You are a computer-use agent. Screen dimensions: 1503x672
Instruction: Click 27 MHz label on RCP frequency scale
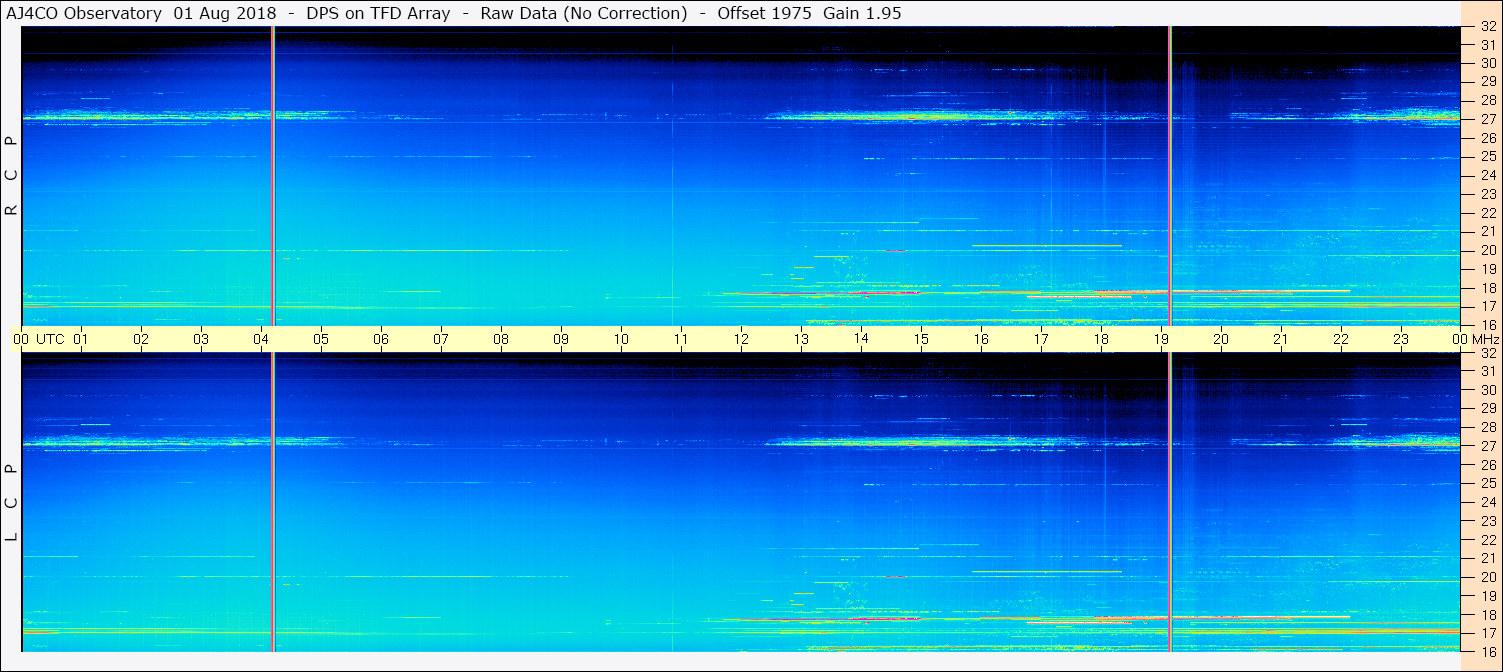(1487, 119)
